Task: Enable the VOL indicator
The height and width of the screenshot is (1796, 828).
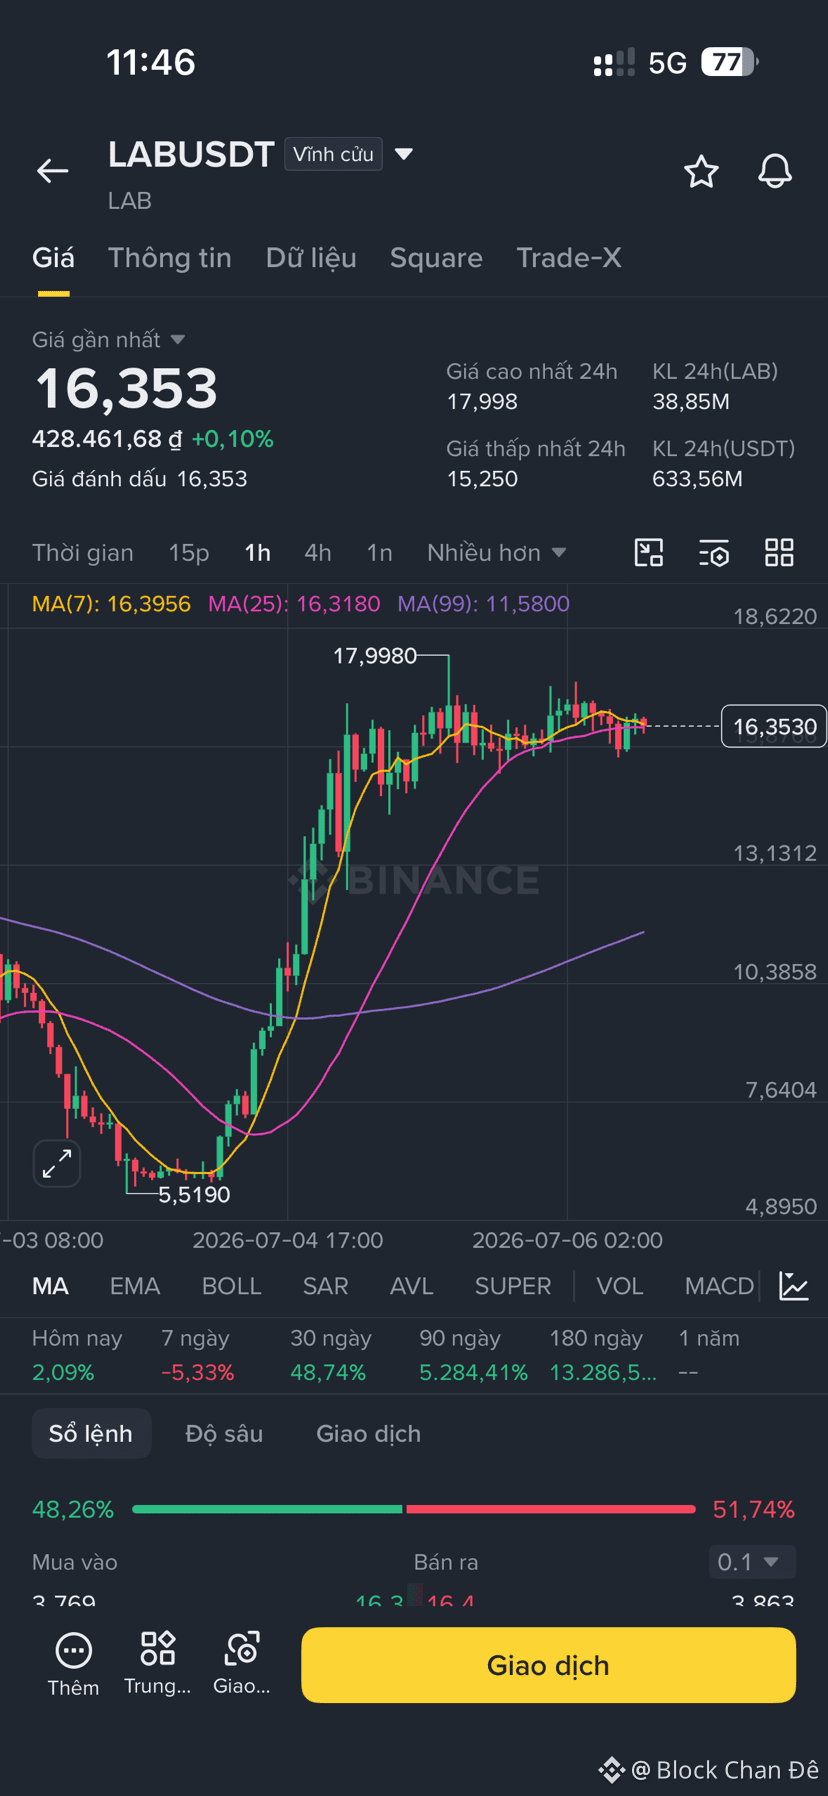Action: tap(620, 1286)
